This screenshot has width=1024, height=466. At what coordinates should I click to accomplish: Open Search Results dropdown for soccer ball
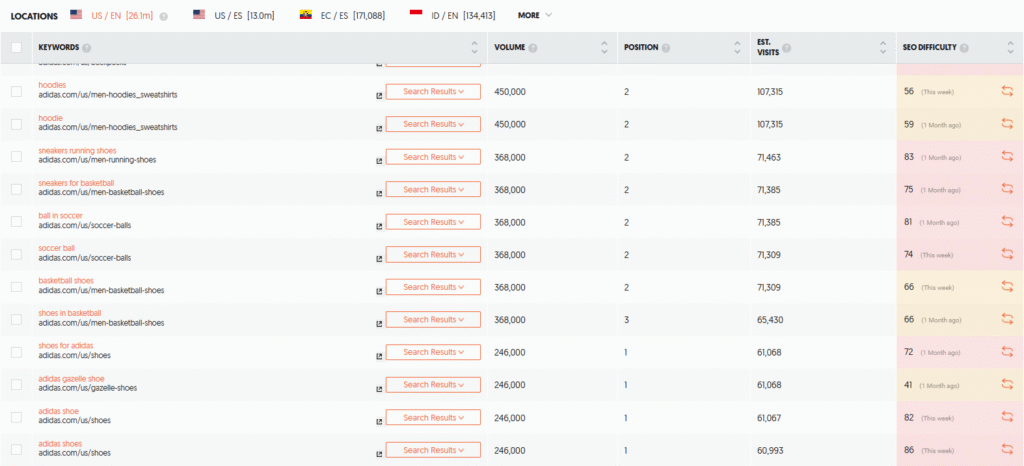coord(433,255)
